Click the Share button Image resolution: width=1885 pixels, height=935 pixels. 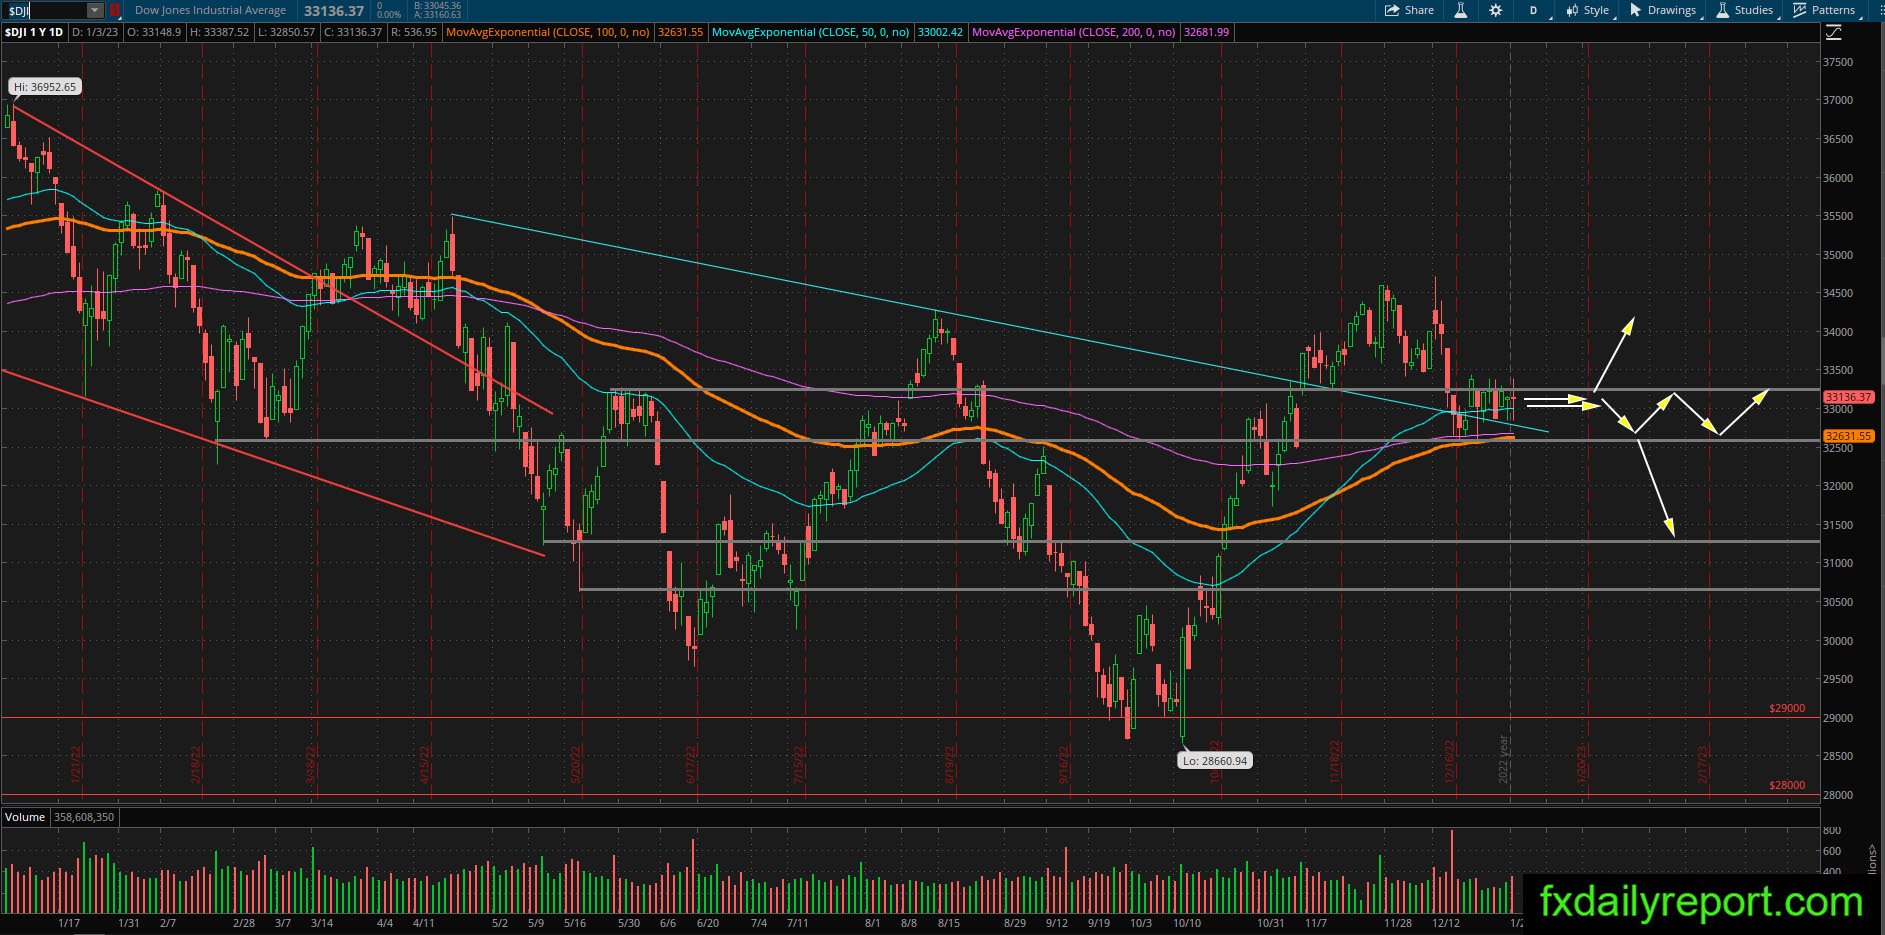(1409, 10)
